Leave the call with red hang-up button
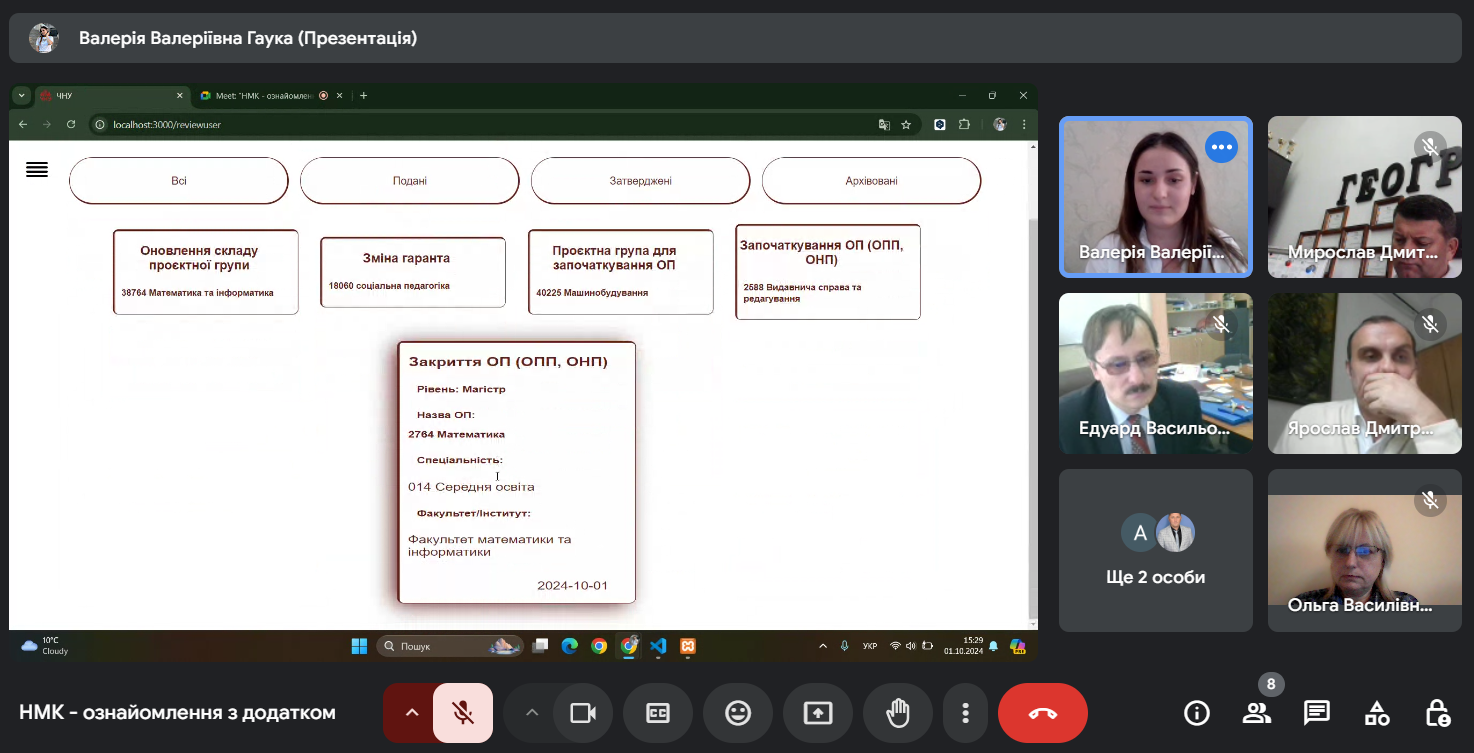Viewport: 1474px width, 753px height. (1043, 713)
